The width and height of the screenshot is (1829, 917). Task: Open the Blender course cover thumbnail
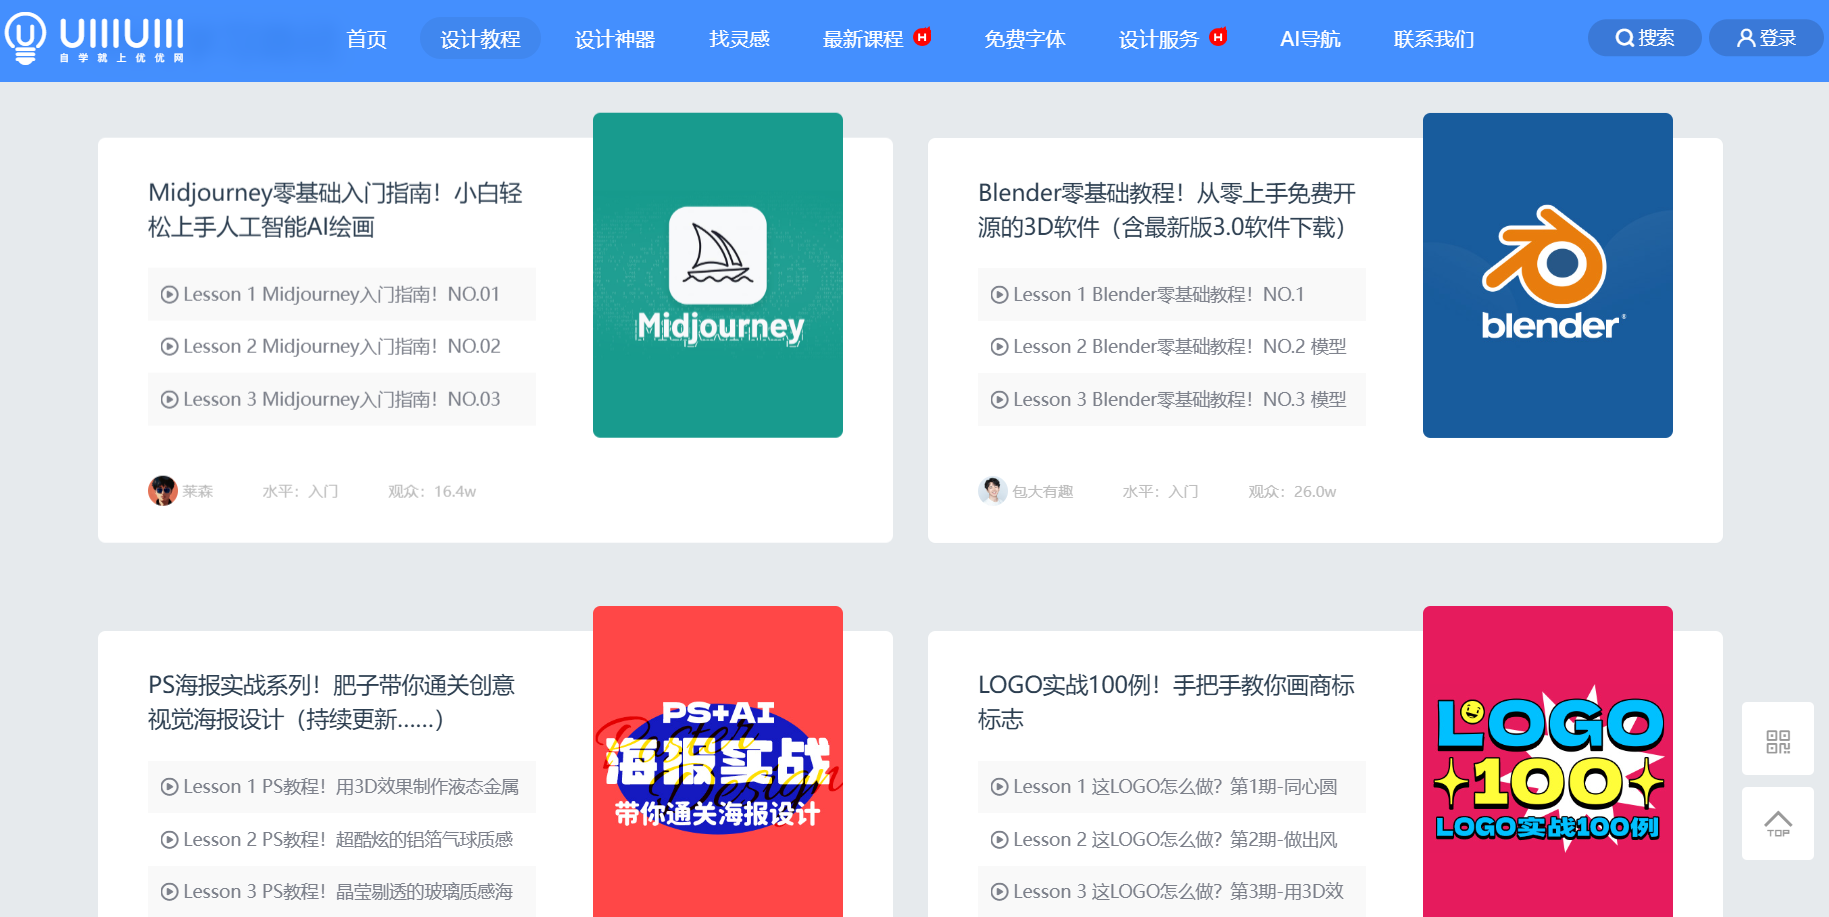coord(1548,275)
